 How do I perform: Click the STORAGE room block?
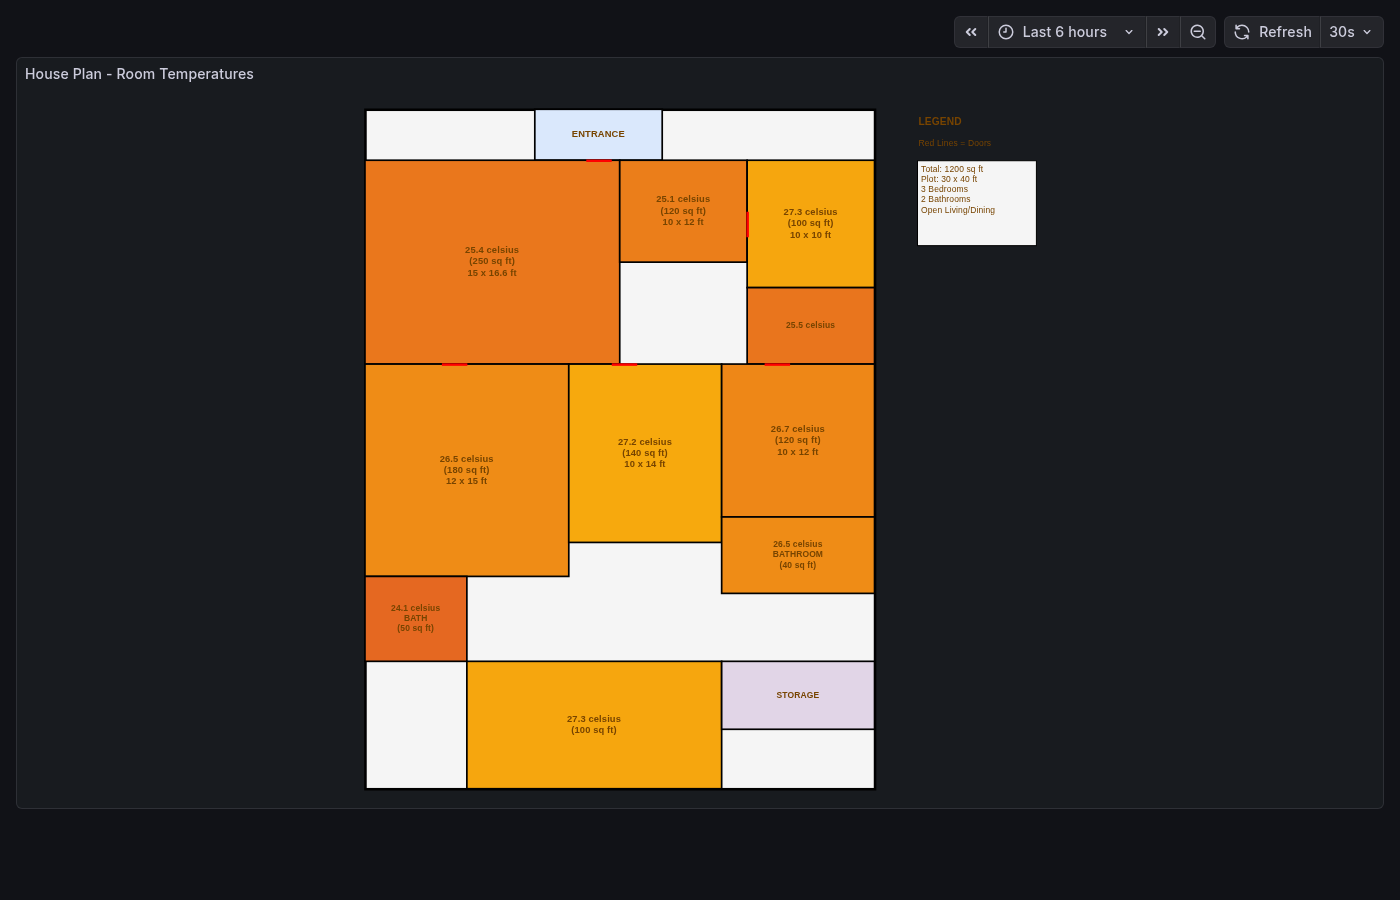coord(798,695)
